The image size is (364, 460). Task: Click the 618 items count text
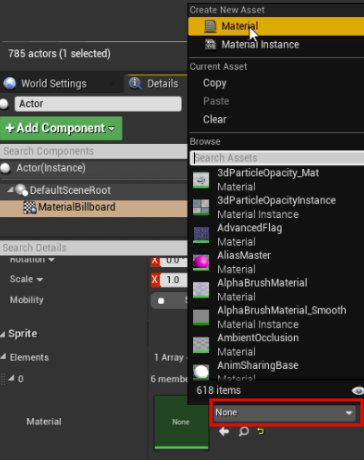(x=218, y=391)
